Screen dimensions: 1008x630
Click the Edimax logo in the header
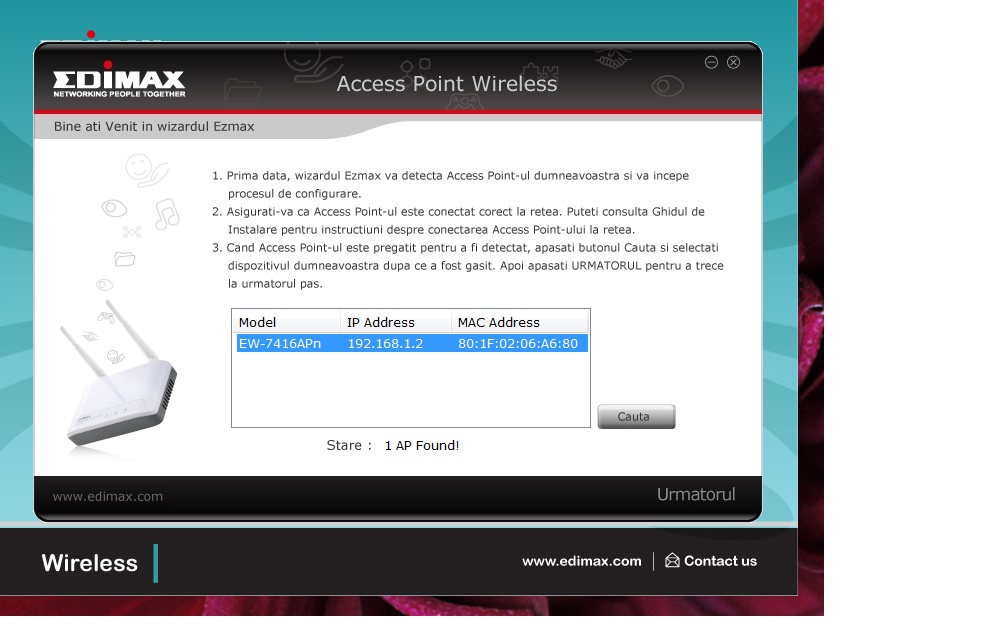pyautogui.click(x=119, y=83)
